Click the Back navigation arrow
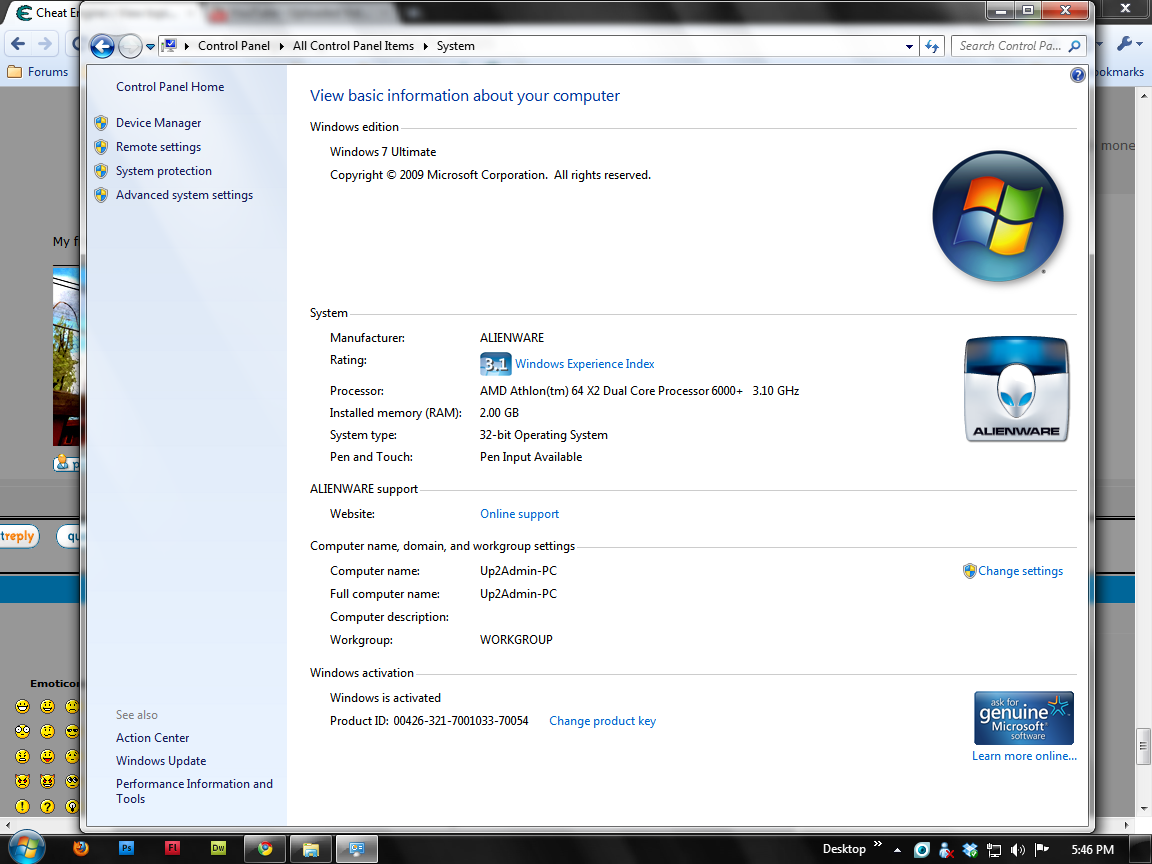 [103, 46]
